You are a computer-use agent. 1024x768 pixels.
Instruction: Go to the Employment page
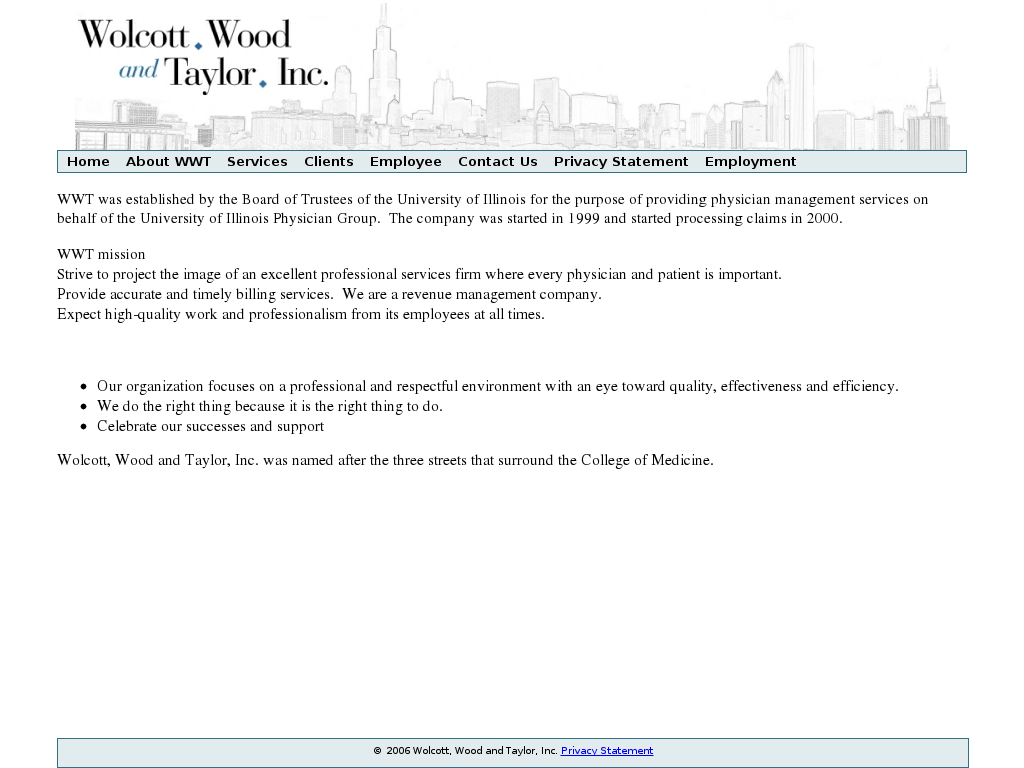pyautogui.click(x=750, y=161)
